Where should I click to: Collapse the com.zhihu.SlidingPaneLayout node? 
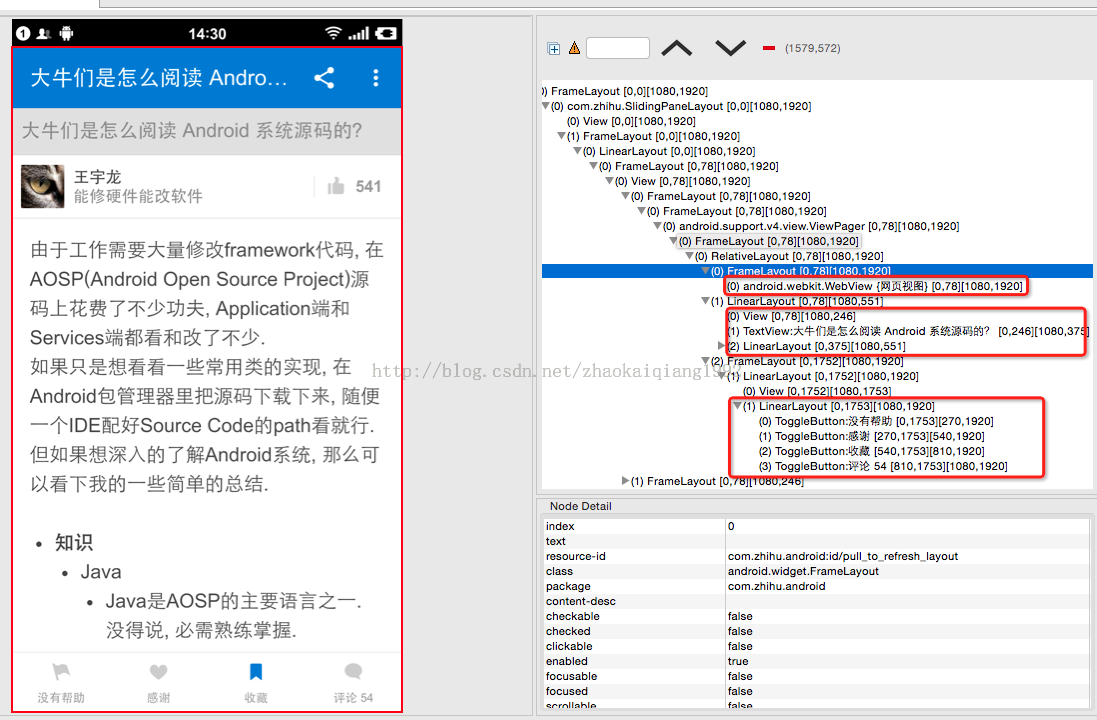546,106
